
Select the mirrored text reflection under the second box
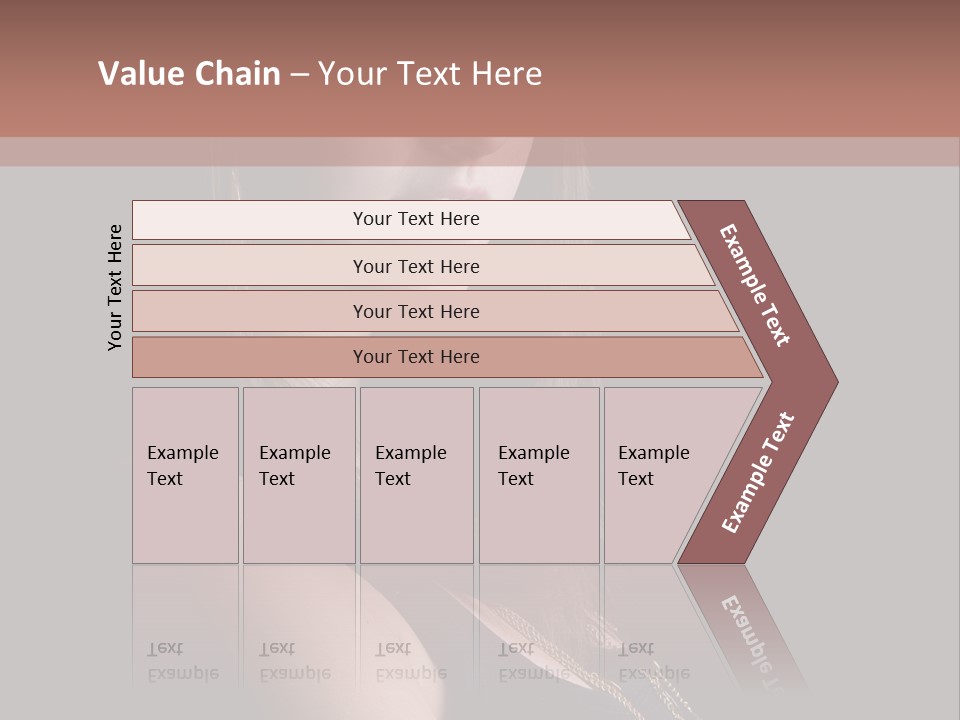[295, 661]
